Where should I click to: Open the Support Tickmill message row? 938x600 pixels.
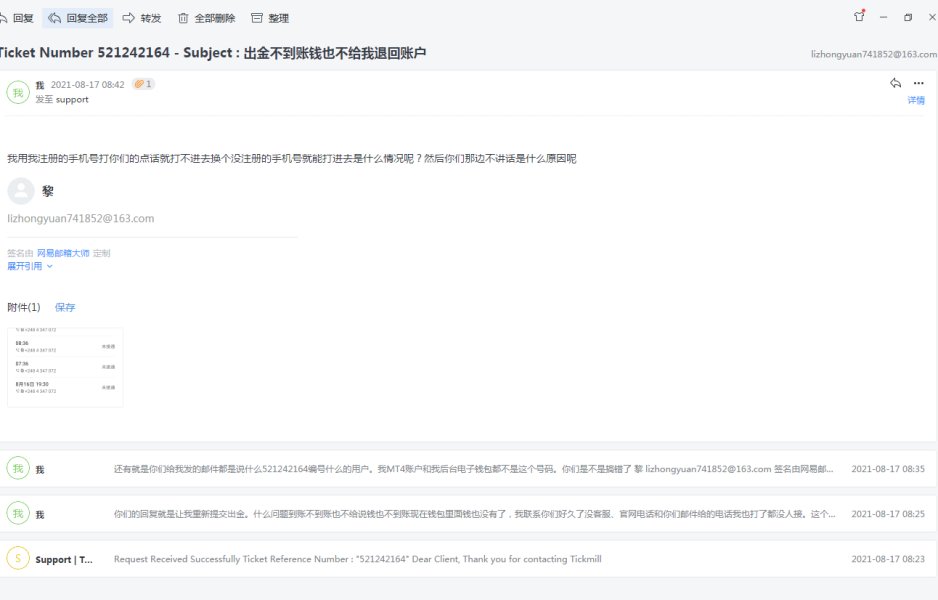[x=468, y=559]
